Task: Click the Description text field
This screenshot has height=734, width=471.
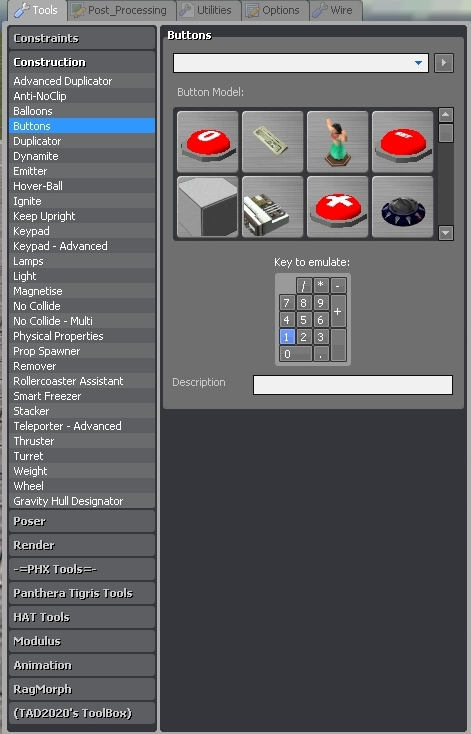Action: [x=353, y=385]
